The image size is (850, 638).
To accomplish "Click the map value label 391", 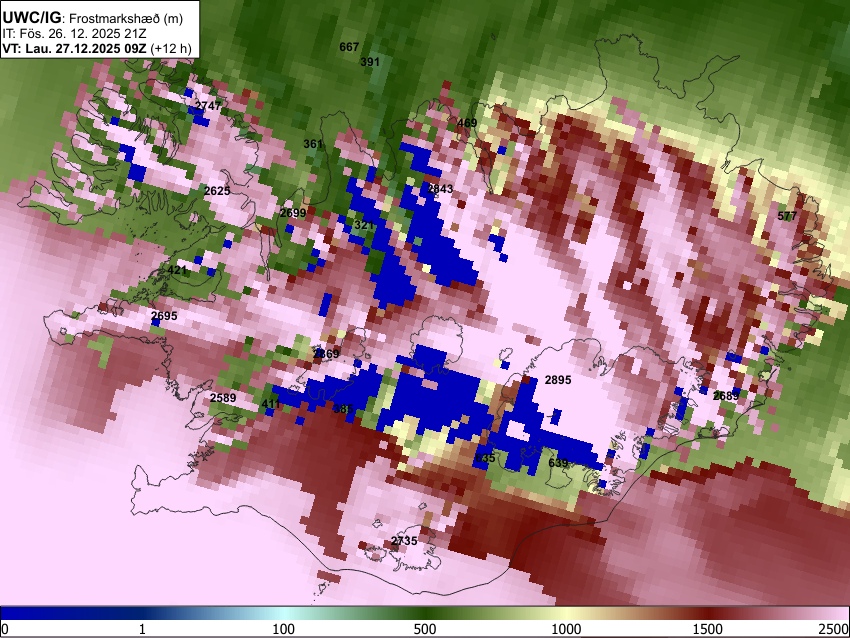I will pos(370,62).
